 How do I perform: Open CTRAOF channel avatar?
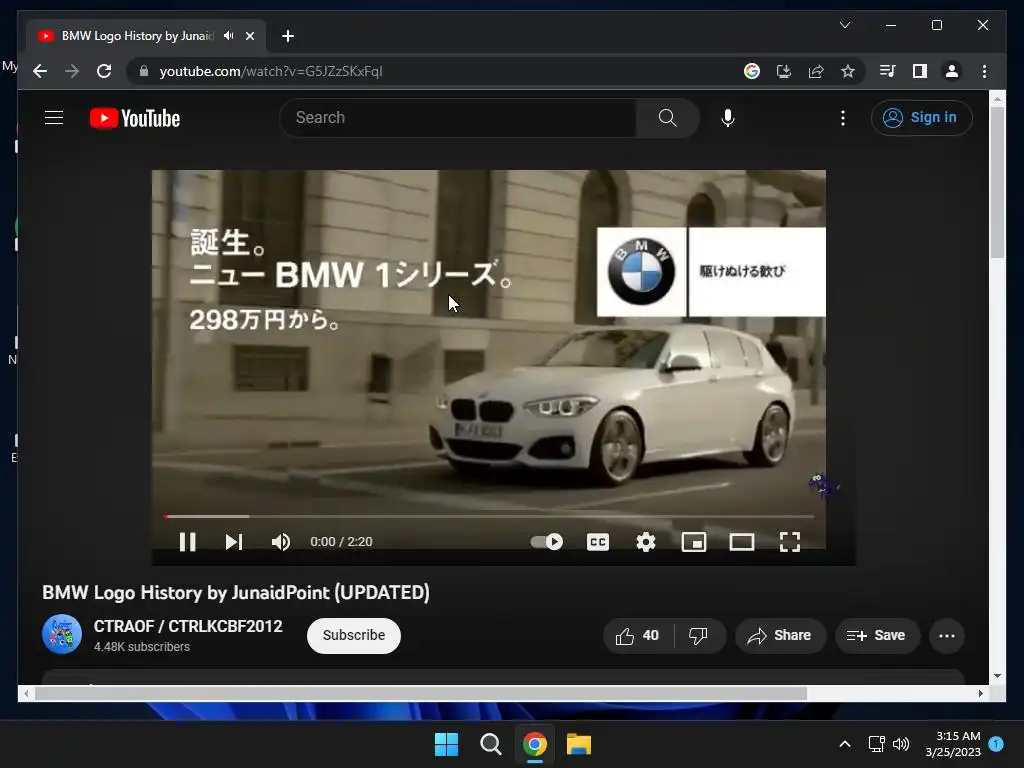pyautogui.click(x=62, y=634)
